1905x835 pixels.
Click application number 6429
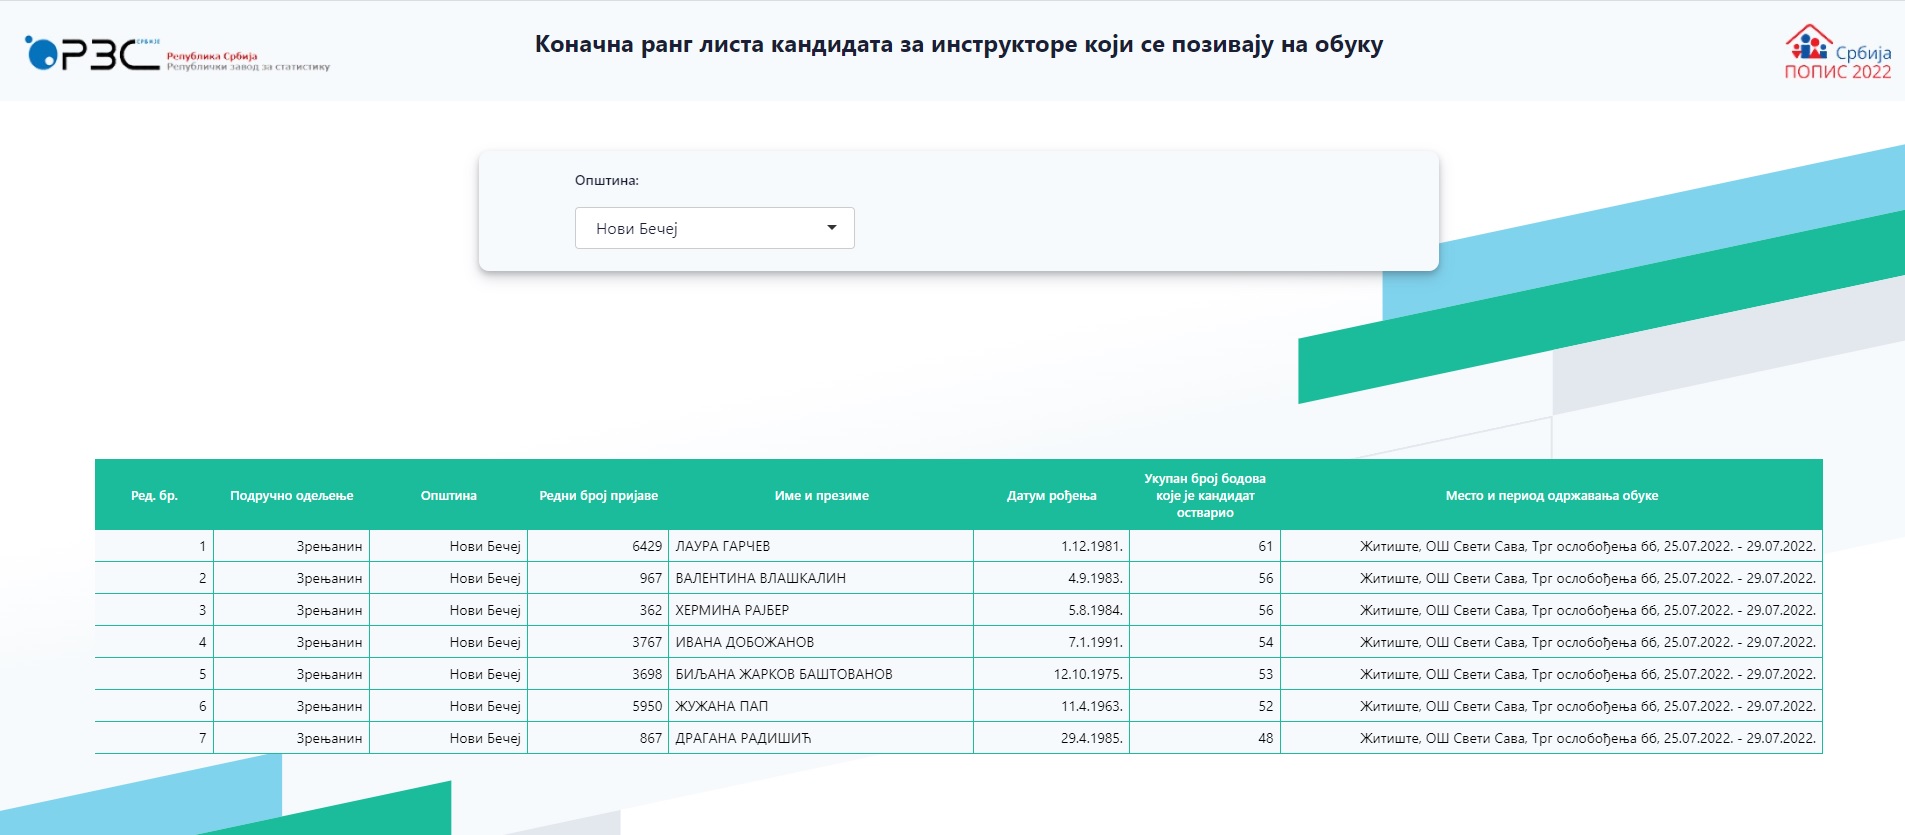[647, 546]
